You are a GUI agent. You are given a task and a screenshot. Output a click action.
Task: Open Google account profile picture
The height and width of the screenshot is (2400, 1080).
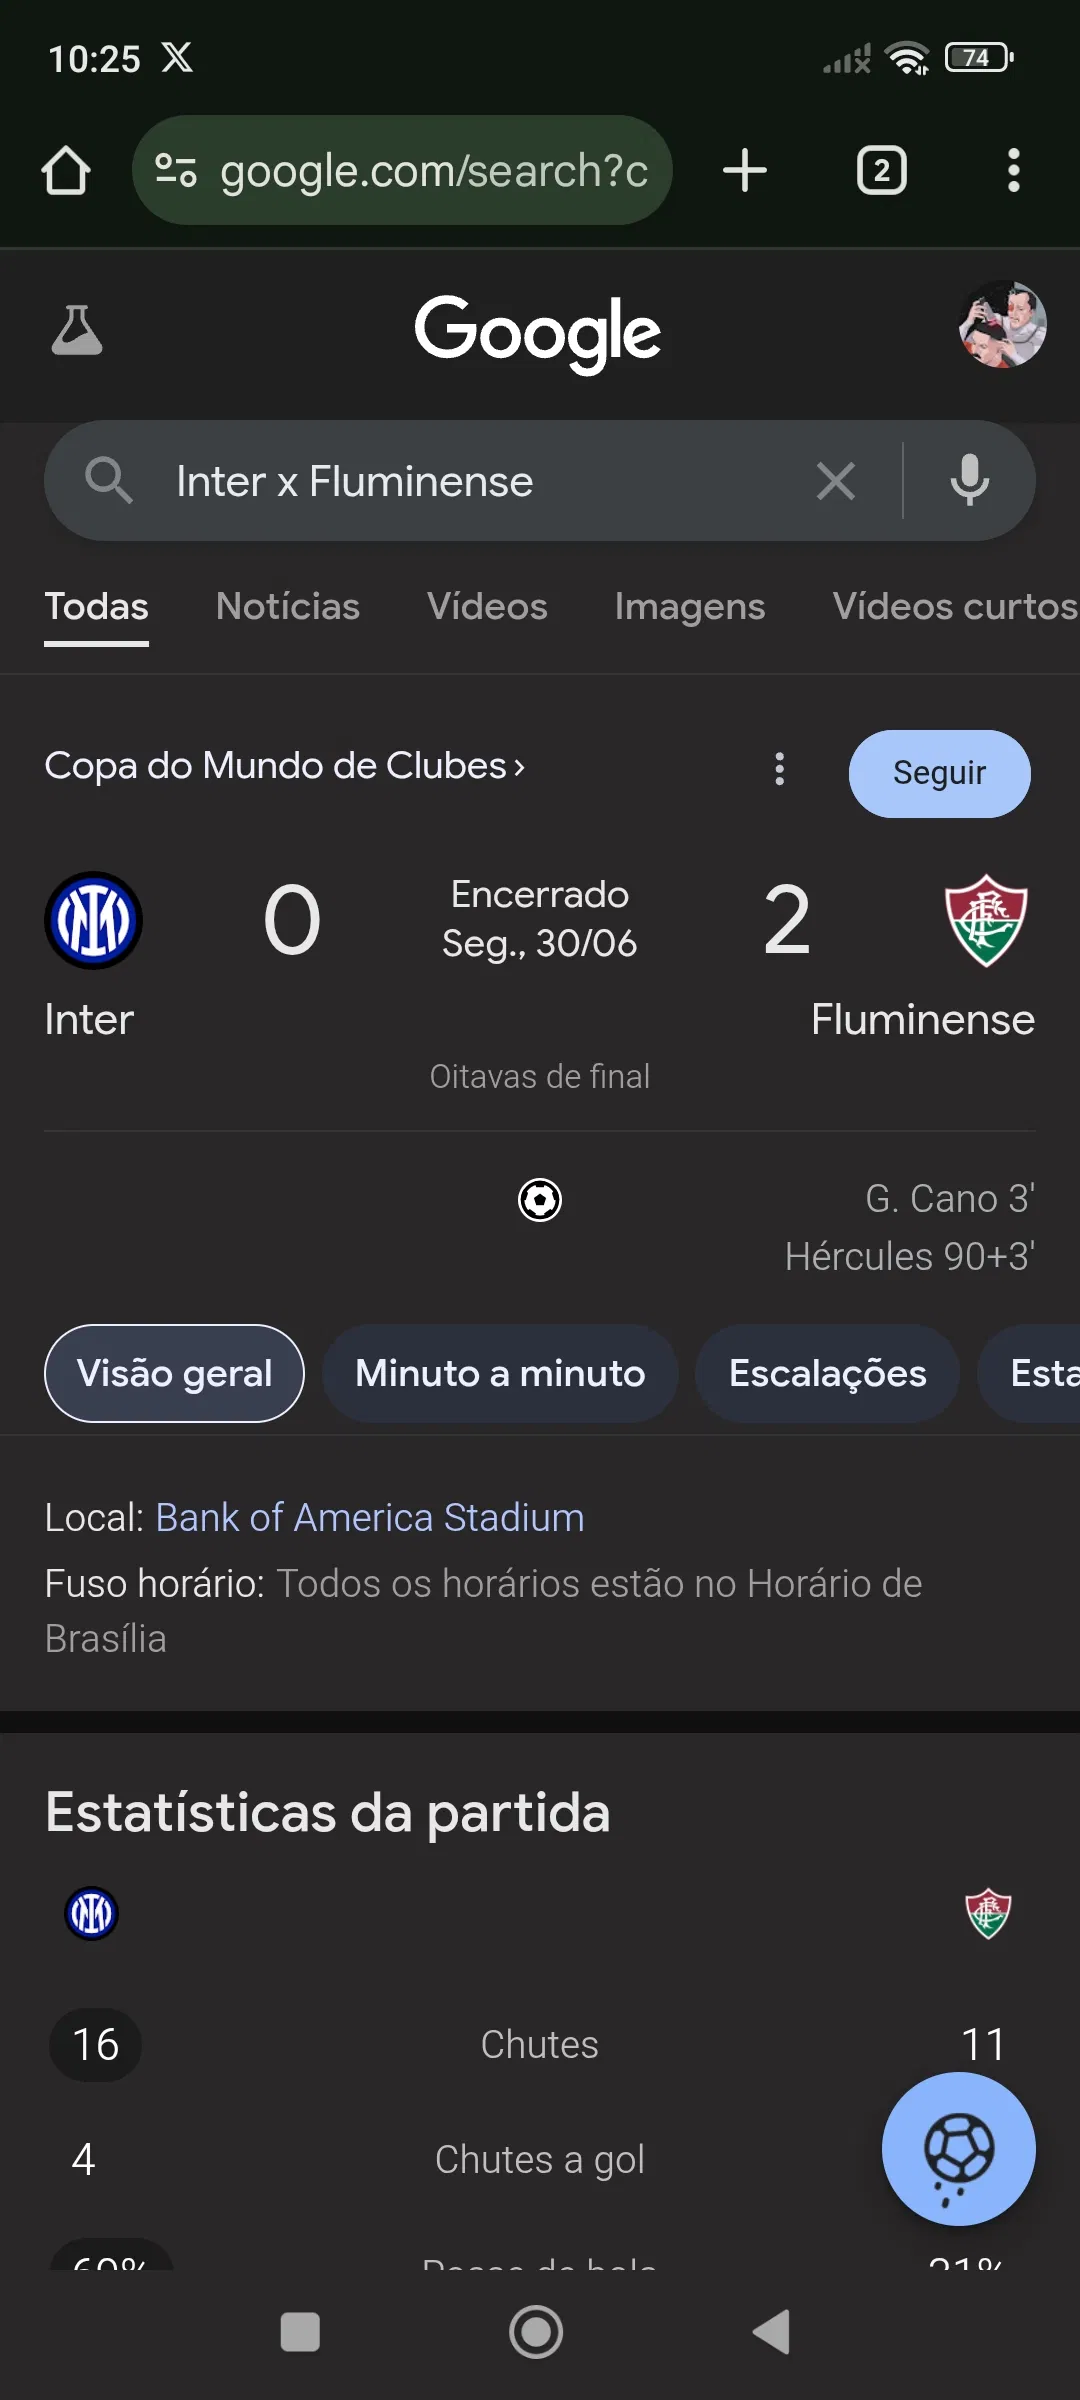coord(1002,325)
